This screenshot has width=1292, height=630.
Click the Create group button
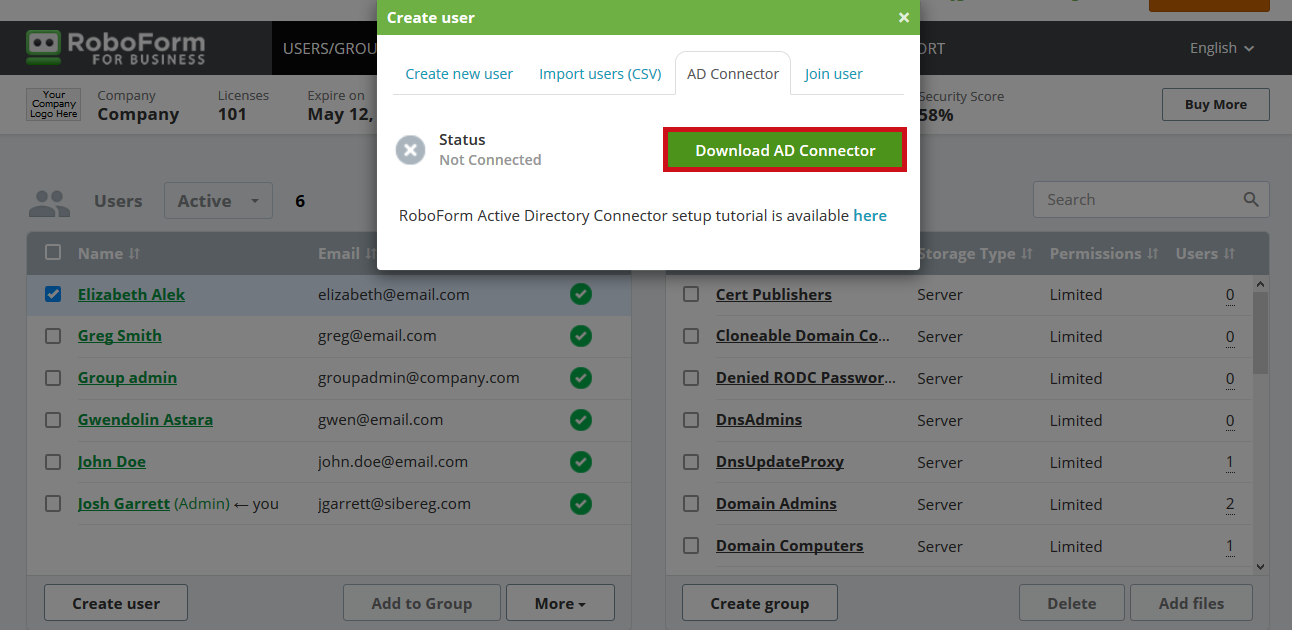click(760, 603)
